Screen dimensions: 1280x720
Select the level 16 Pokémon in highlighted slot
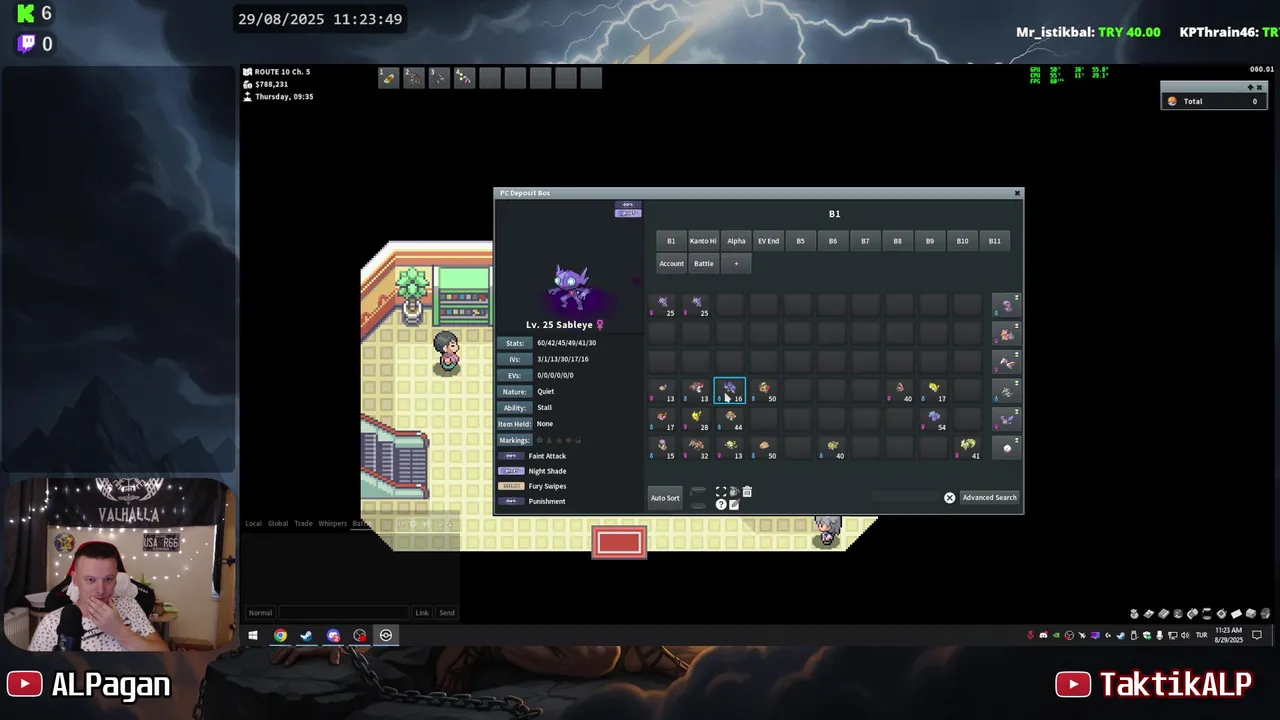[730, 391]
